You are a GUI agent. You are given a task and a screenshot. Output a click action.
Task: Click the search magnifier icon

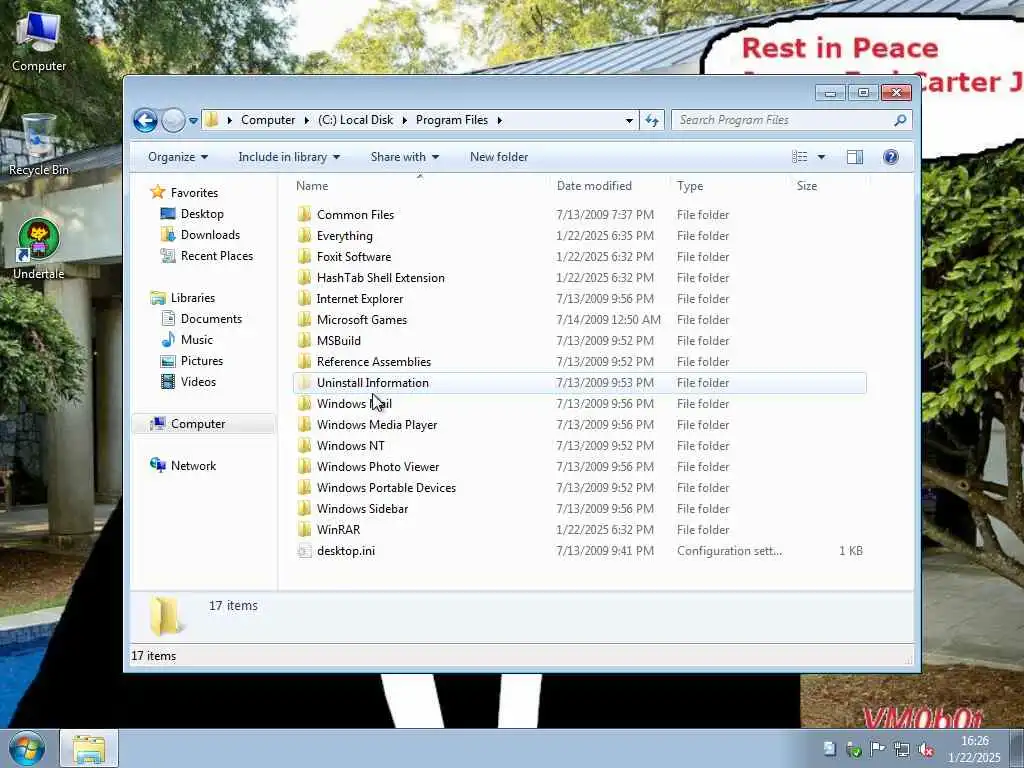tap(901, 120)
